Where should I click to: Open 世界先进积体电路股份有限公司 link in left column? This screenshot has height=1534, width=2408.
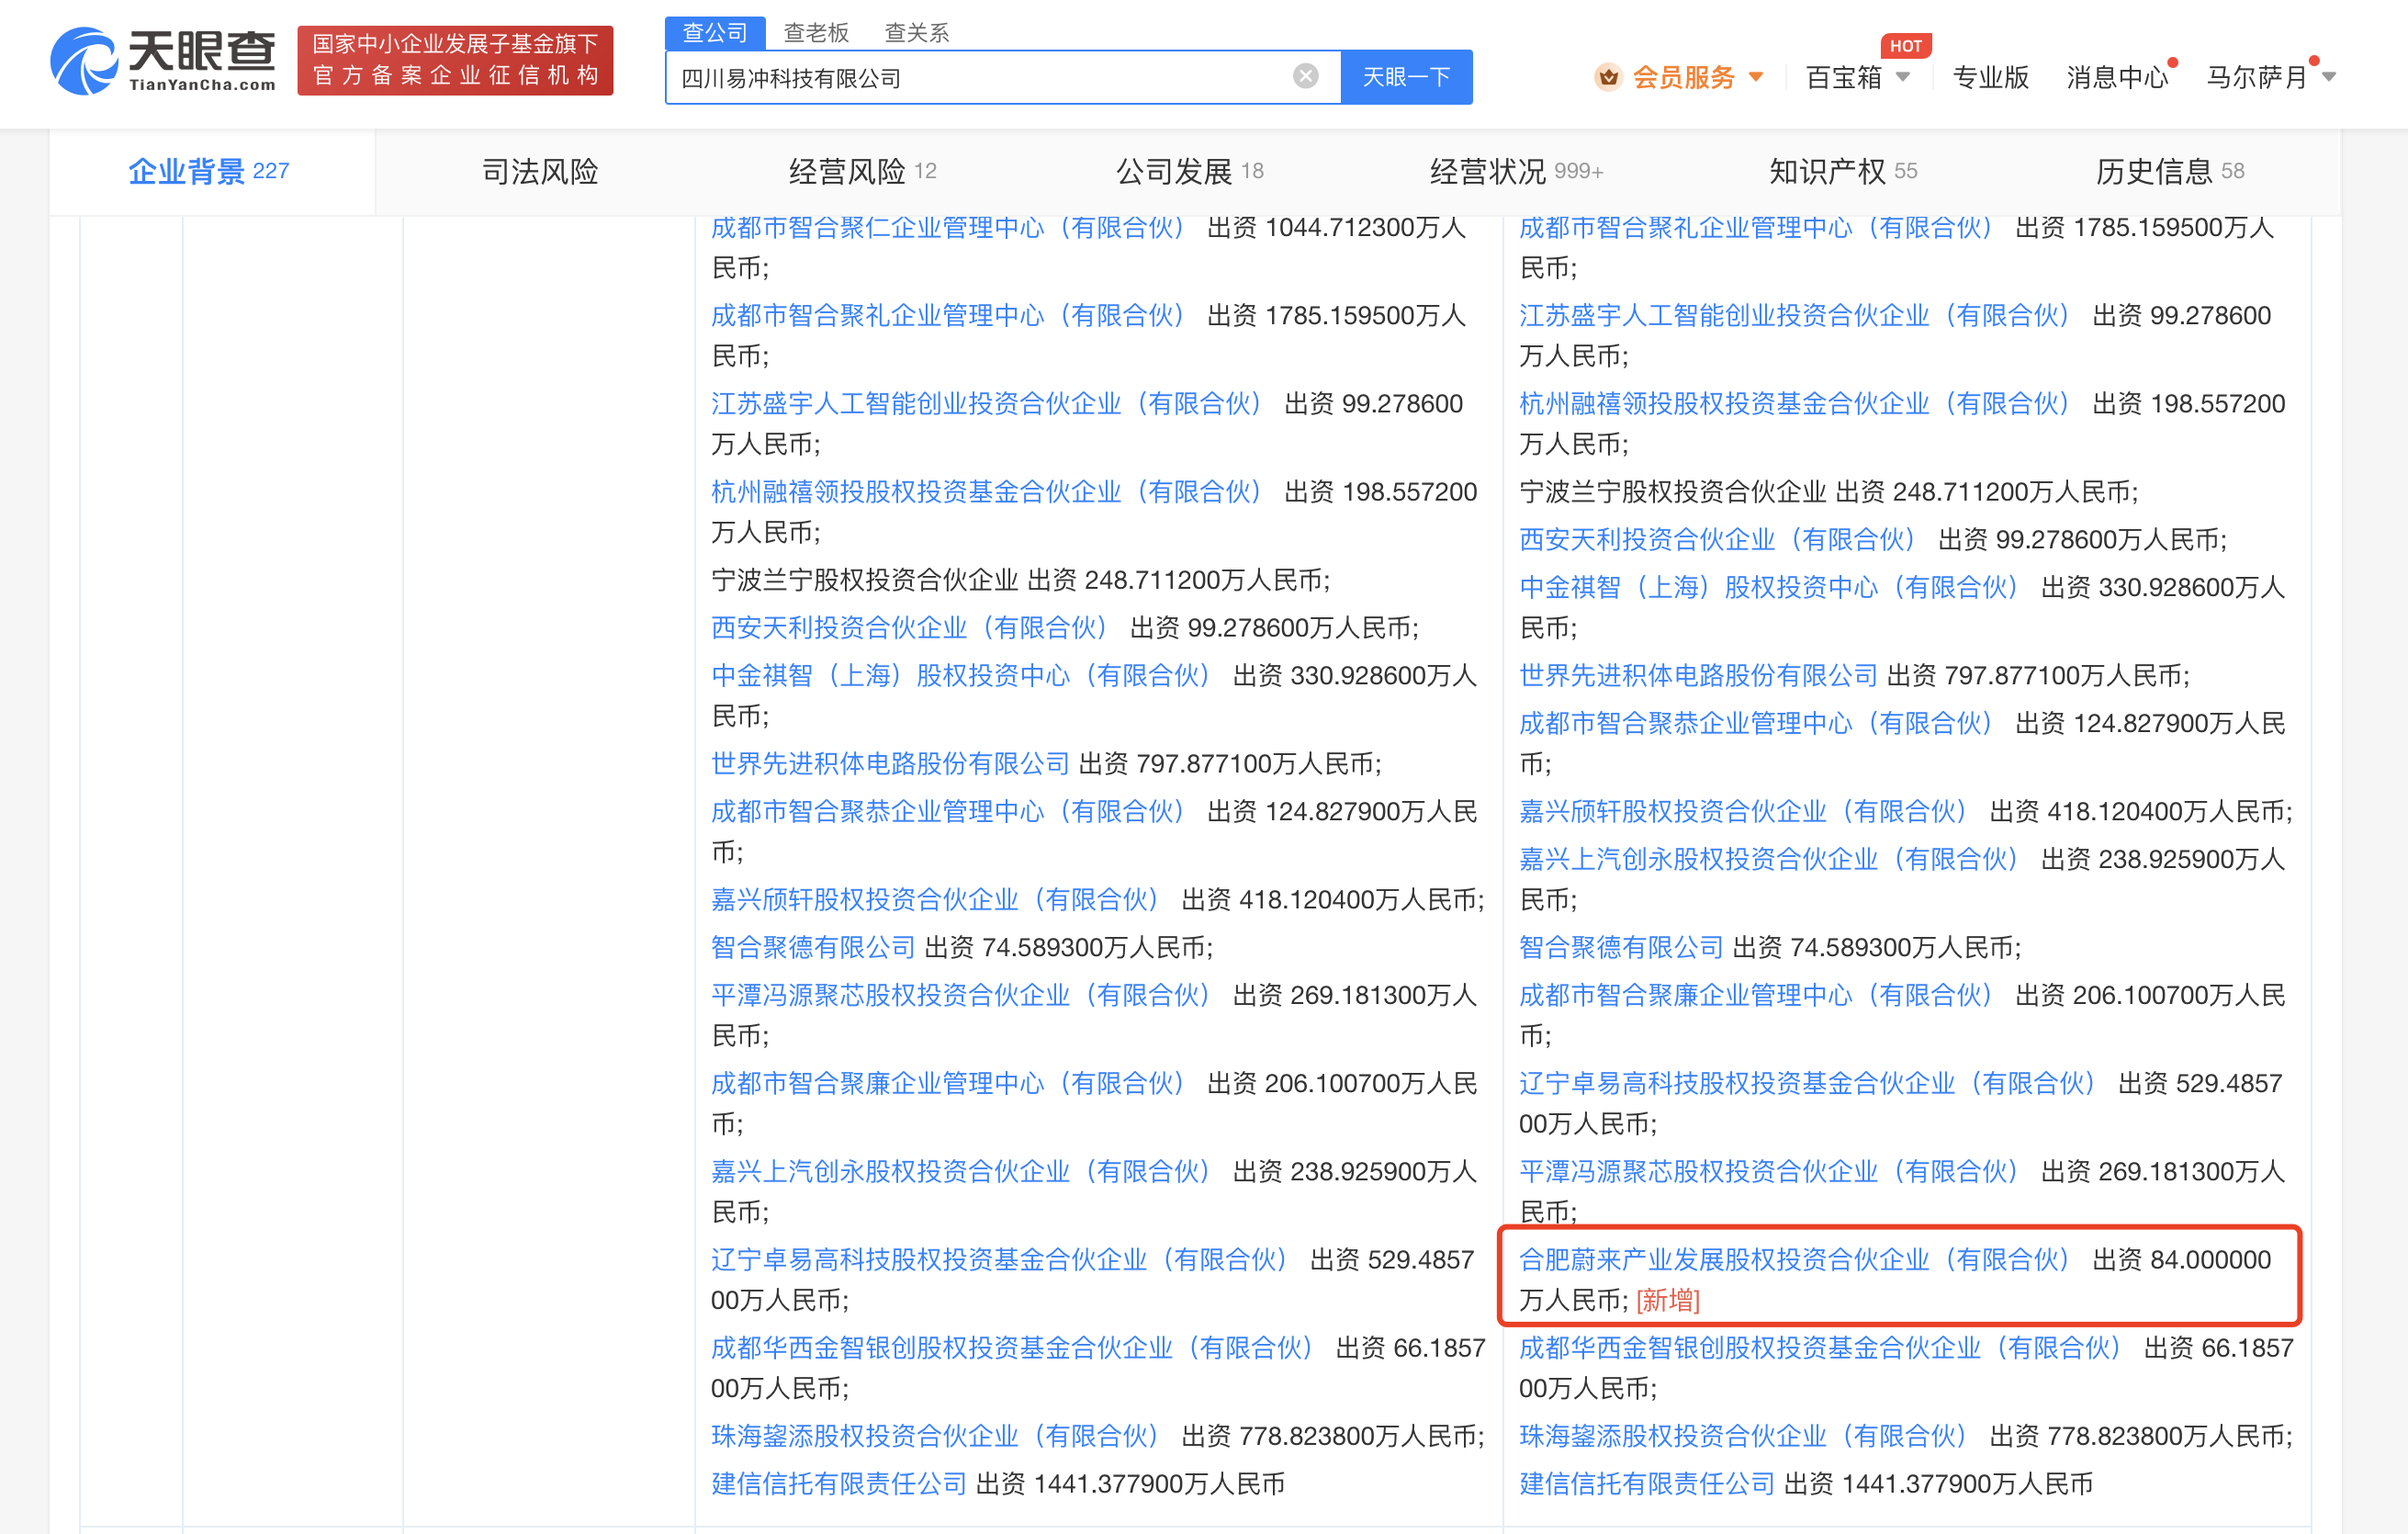(x=890, y=764)
